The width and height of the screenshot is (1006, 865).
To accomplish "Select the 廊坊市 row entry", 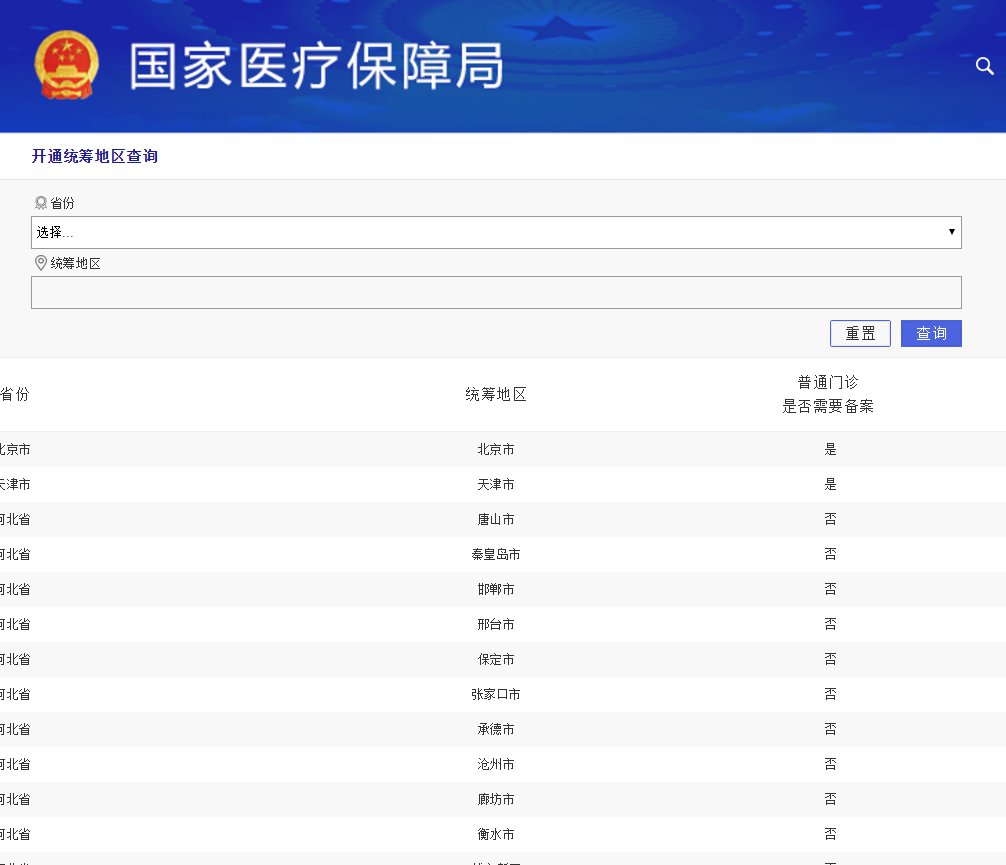I will (x=495, y=799).
